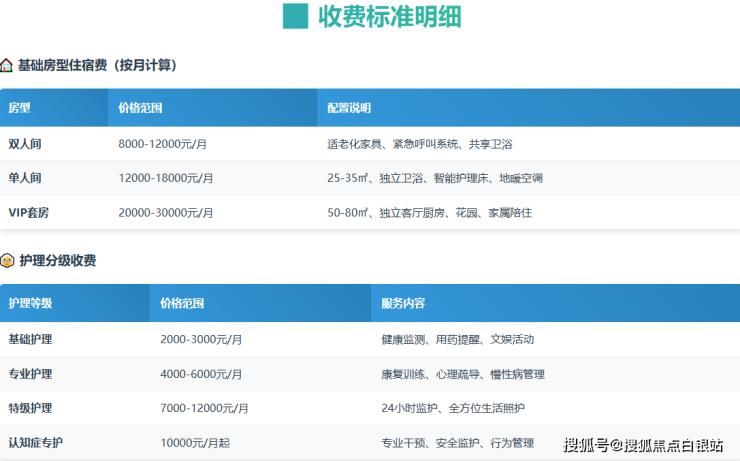The height and width of the screenshot is (461, 740).
Task: Click the VIP套房 row label
Action: pyautogui.click(x=29, y=213)
